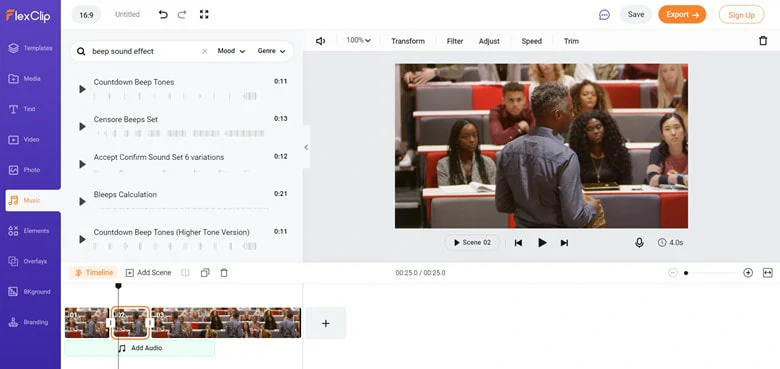The height and width of the screenshot is (369, 780).
Task: Select the Bleeps Calculation track title
Action: 125,194
